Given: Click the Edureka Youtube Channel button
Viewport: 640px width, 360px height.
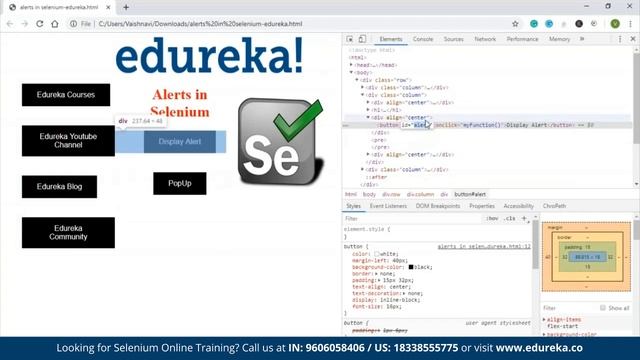Looking at the screenshot, I should (68, 141).
